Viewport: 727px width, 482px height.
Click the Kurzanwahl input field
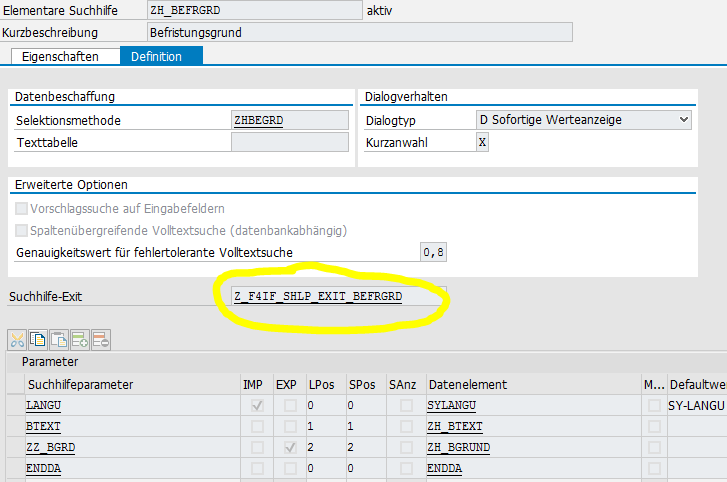click(x=482, y=142)
